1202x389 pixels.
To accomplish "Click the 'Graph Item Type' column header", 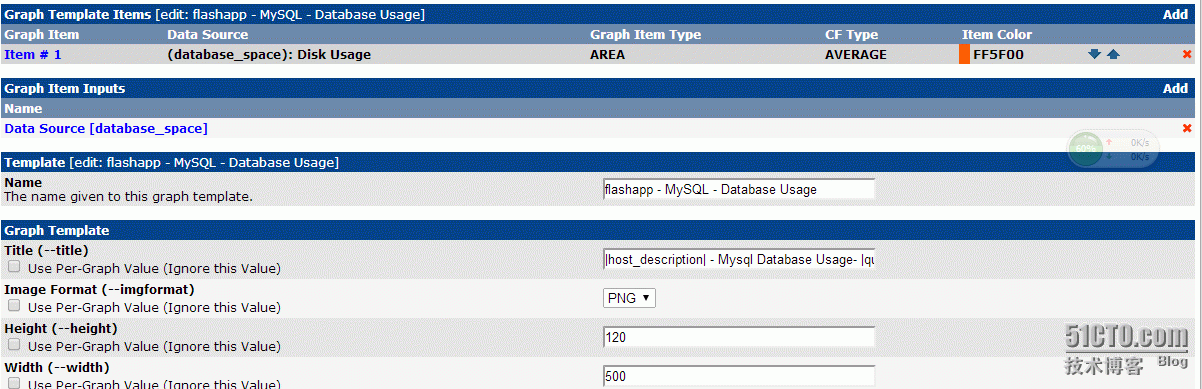I will tap(646, 35).
